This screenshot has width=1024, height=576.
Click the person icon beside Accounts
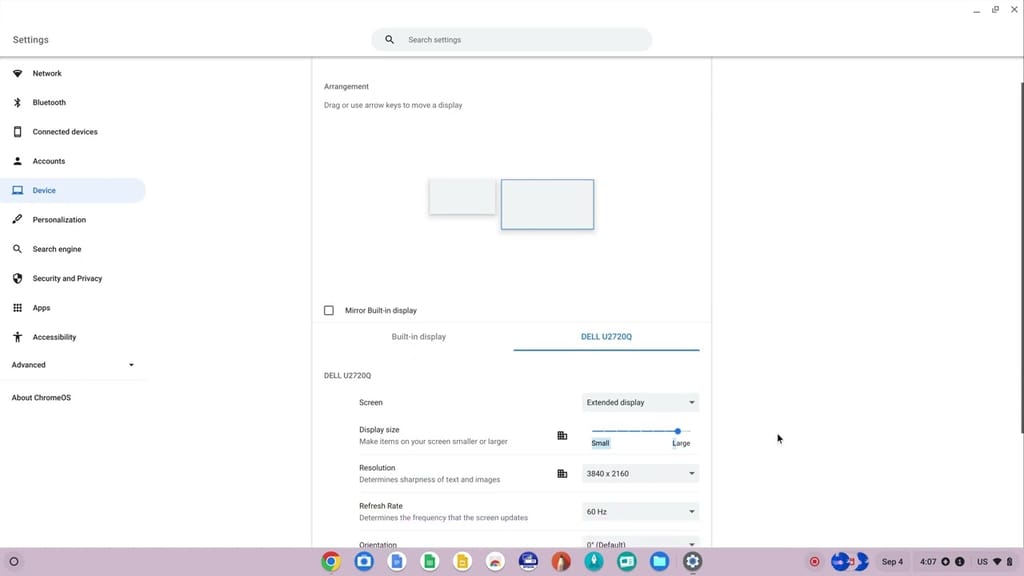[x=18, y=161]
